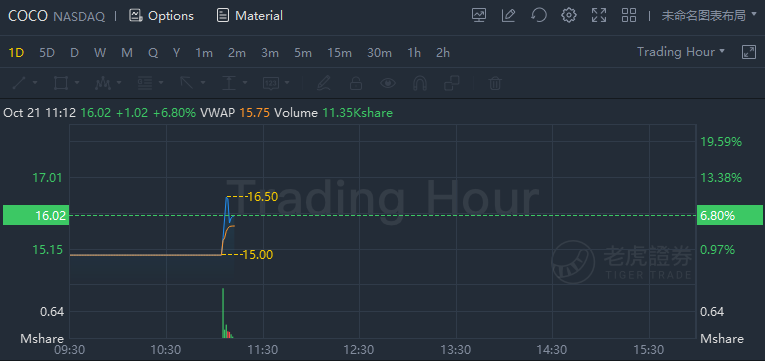This screenshot has height=361, width=765.
Task: Switch to the 5D timeframe tab
Action: pyautogui.click(x=47, y=53)
